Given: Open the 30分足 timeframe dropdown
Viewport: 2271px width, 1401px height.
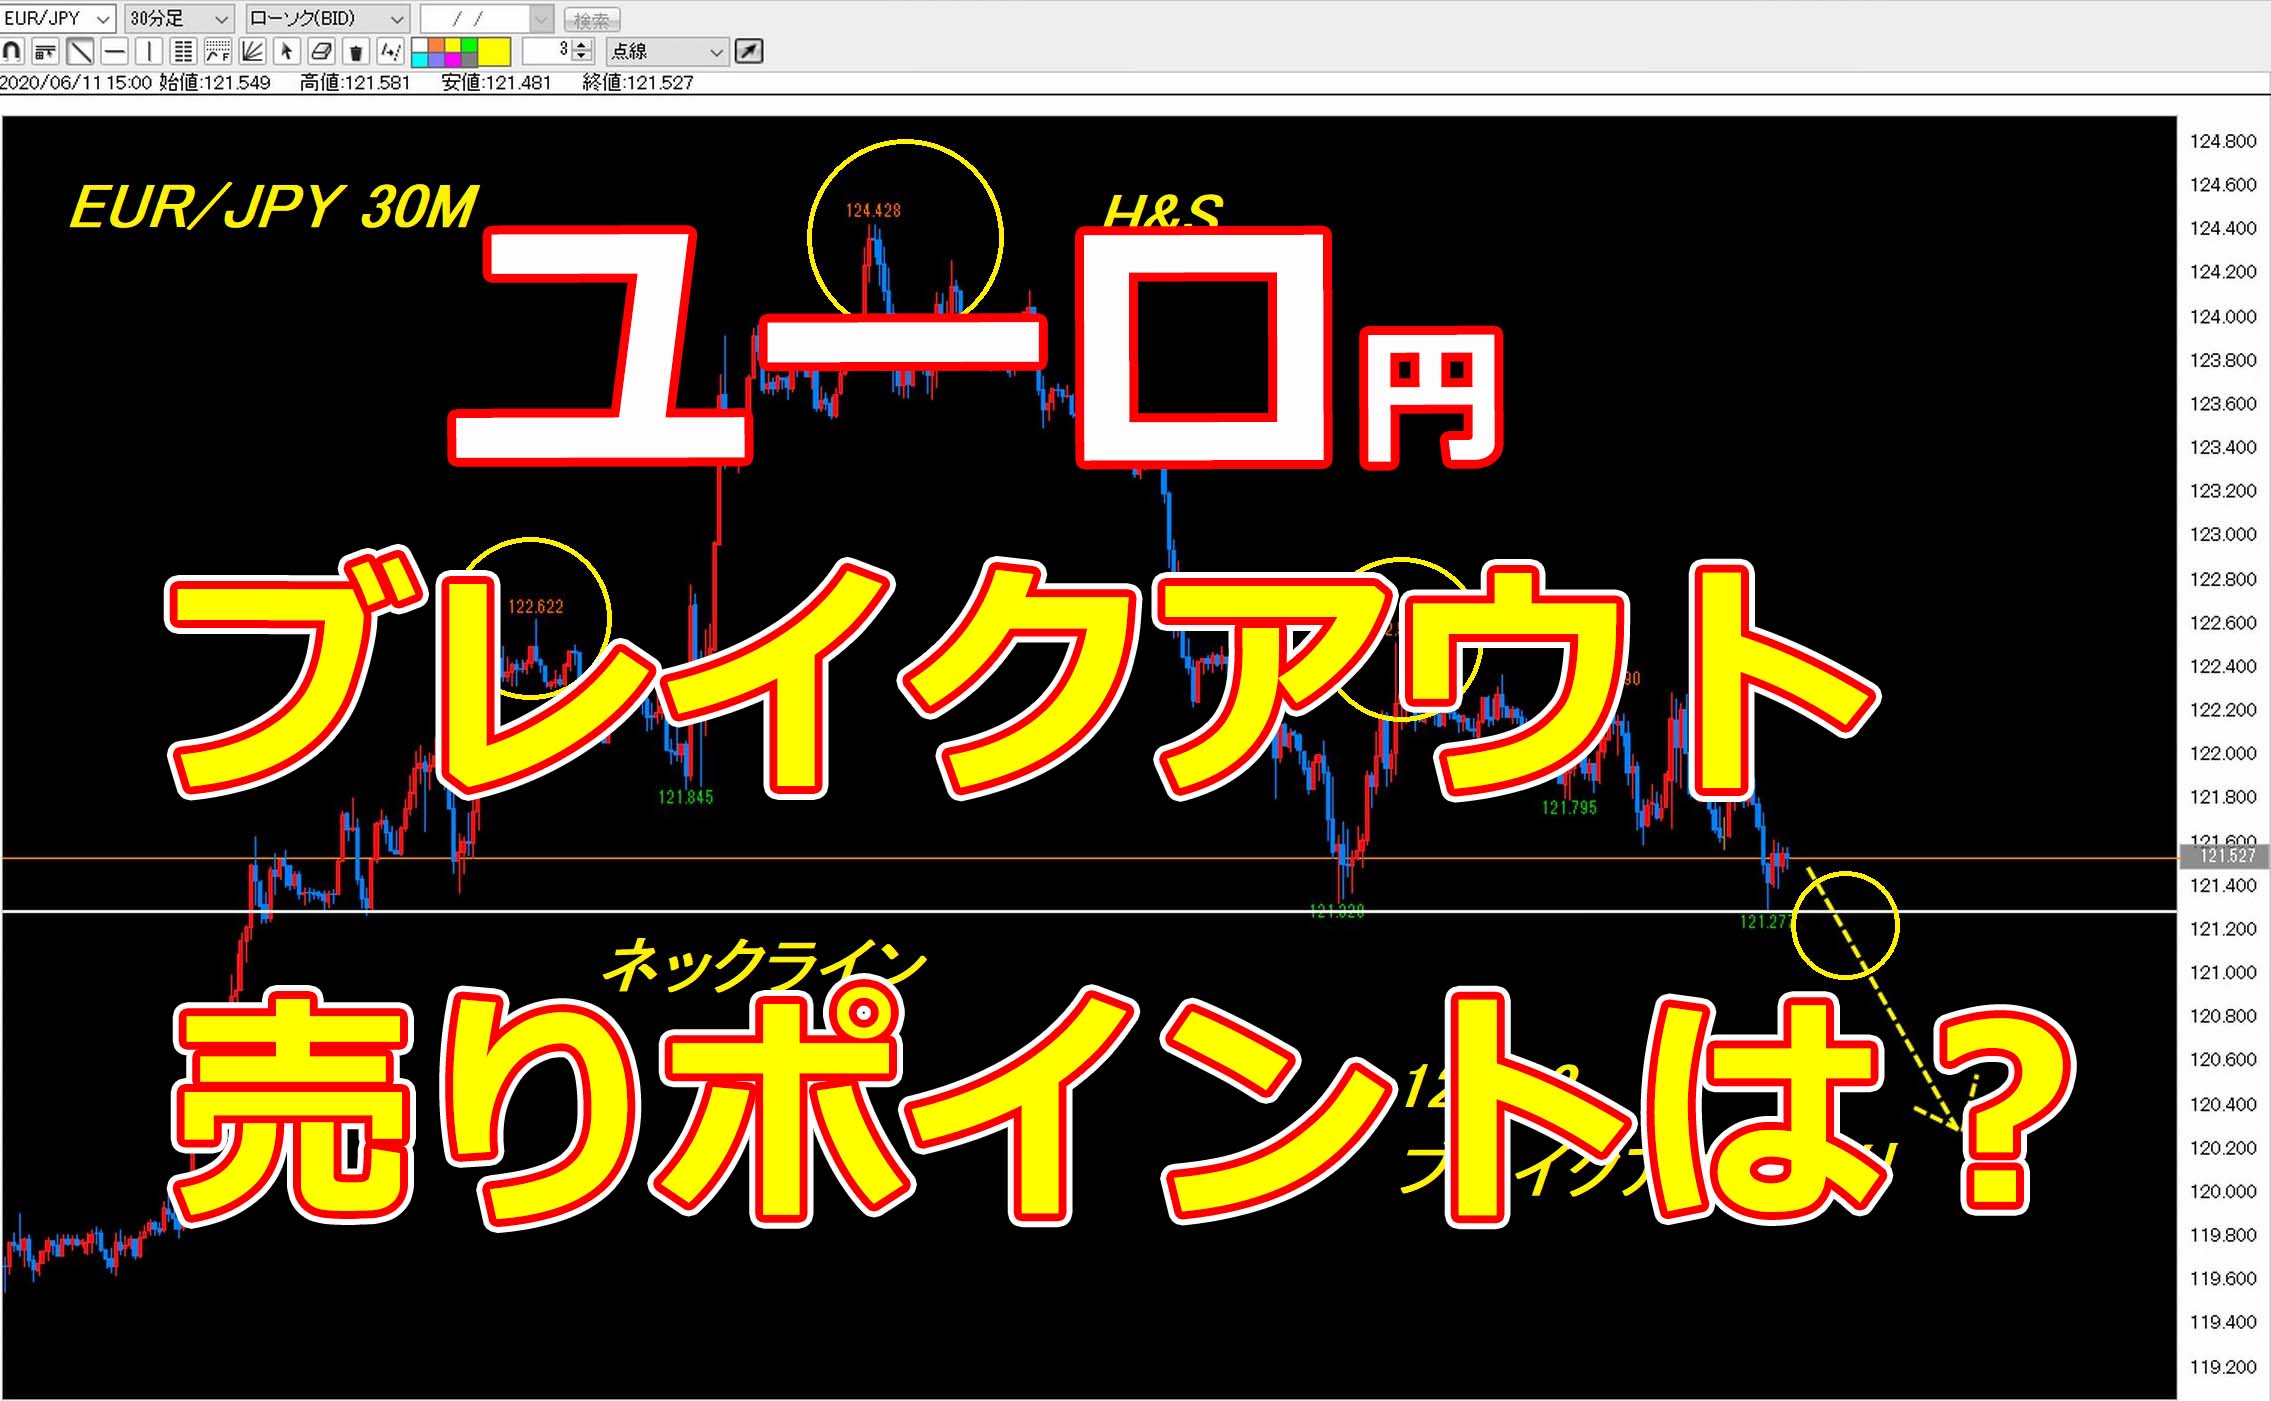Looking at the screenshot, I should point(180,18).
